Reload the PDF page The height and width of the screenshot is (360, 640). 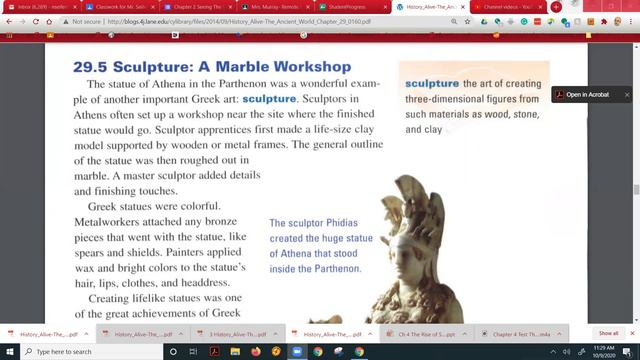[36, 22]
